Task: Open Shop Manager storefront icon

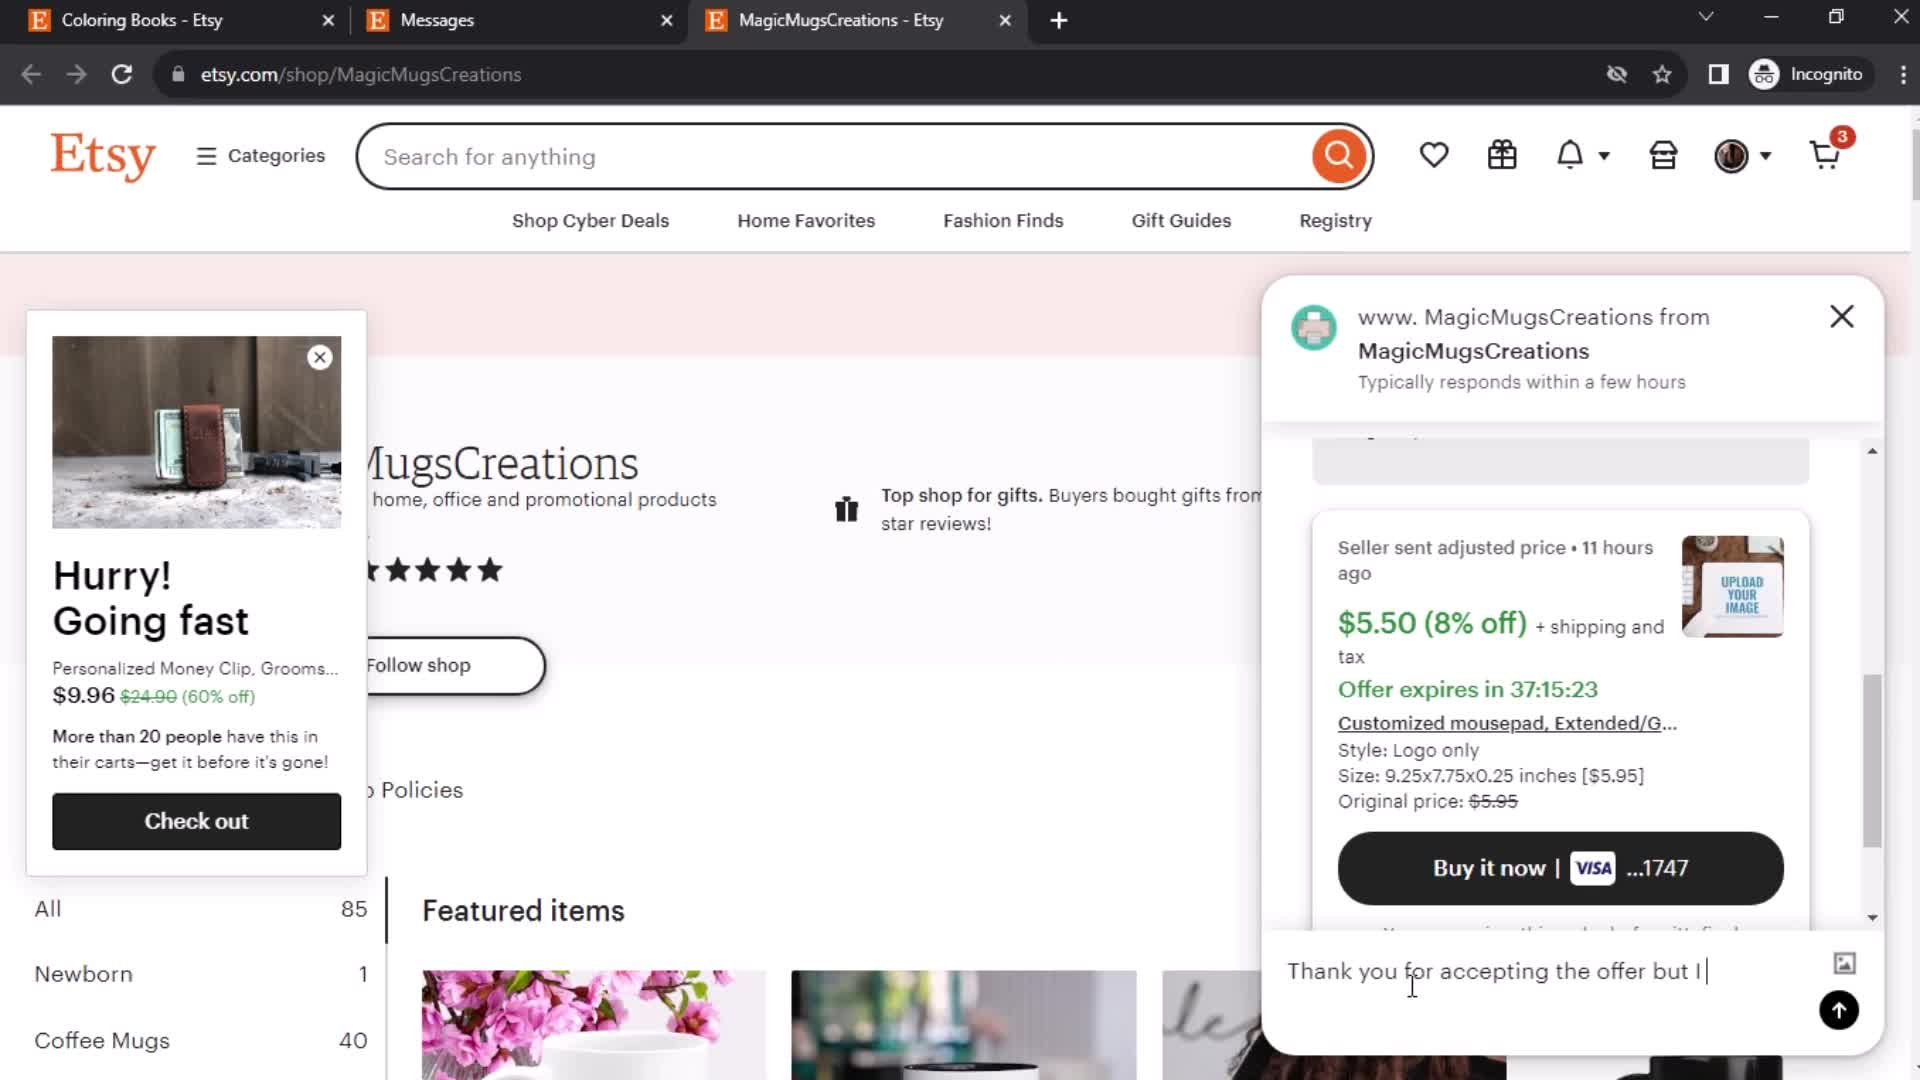Action: tap(1663, 155)
